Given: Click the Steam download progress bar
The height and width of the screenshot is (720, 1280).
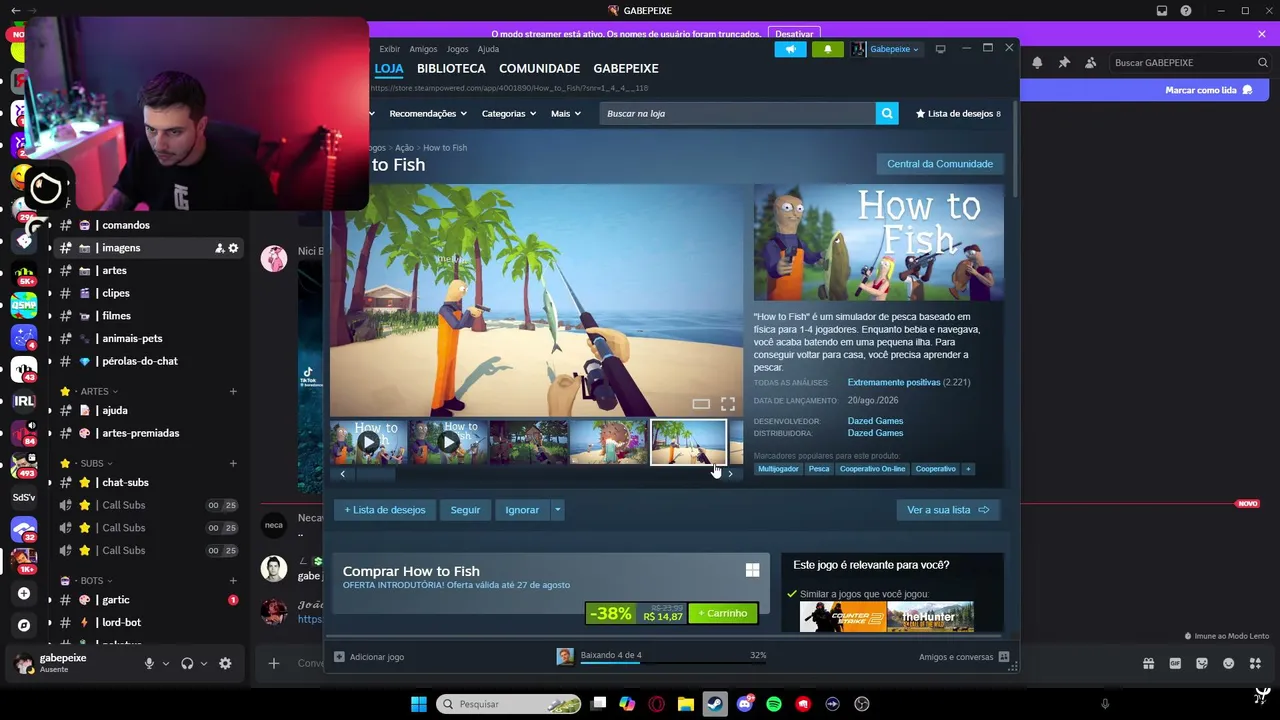Looking at the screenshot, I should click(674, 662).
